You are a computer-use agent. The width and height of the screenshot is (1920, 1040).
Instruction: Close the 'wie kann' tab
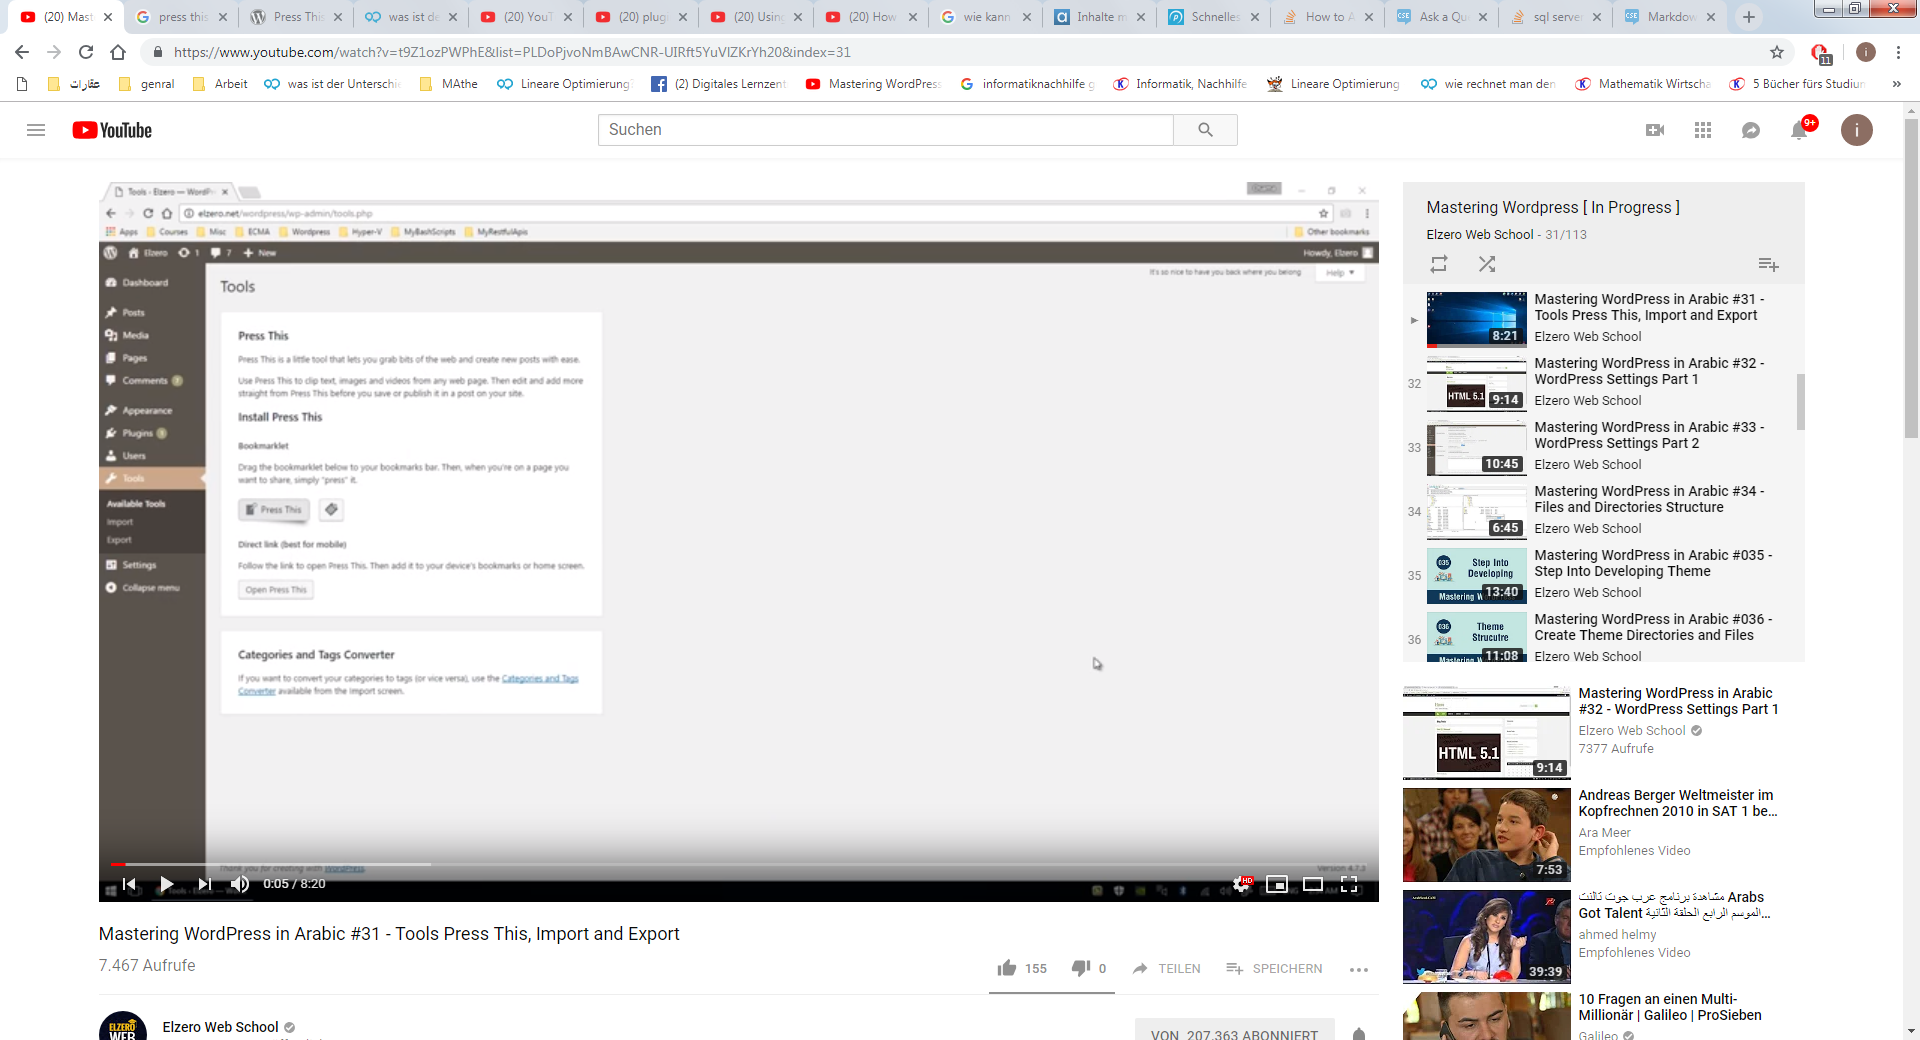1026,17
